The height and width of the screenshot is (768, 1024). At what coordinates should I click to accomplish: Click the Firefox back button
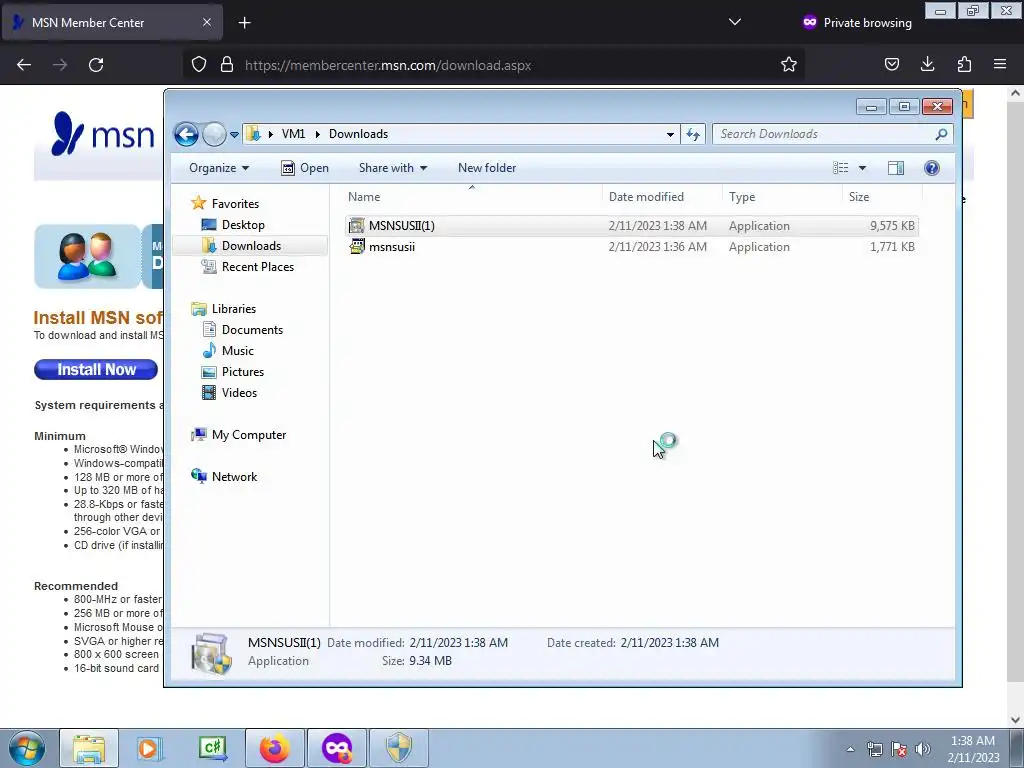pos(24,65)
